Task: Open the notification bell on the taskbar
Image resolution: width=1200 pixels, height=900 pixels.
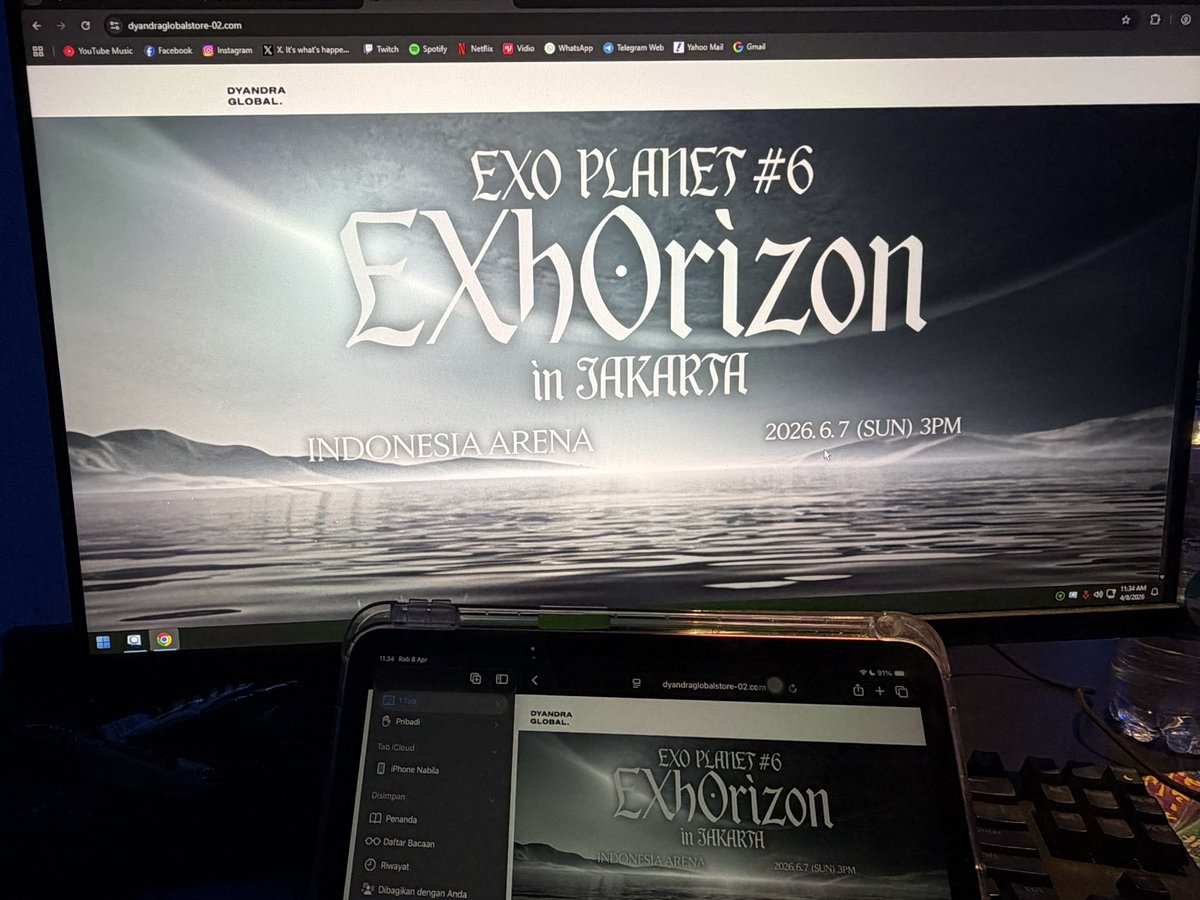Action: [x=1155, y=591]
